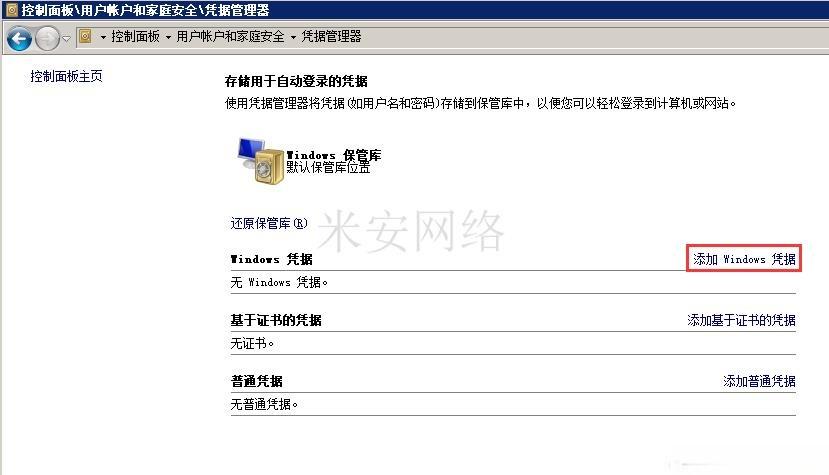The image size is (829, 475).
Task: Click the 普通凭据 section heading
Action: point(256,381)
